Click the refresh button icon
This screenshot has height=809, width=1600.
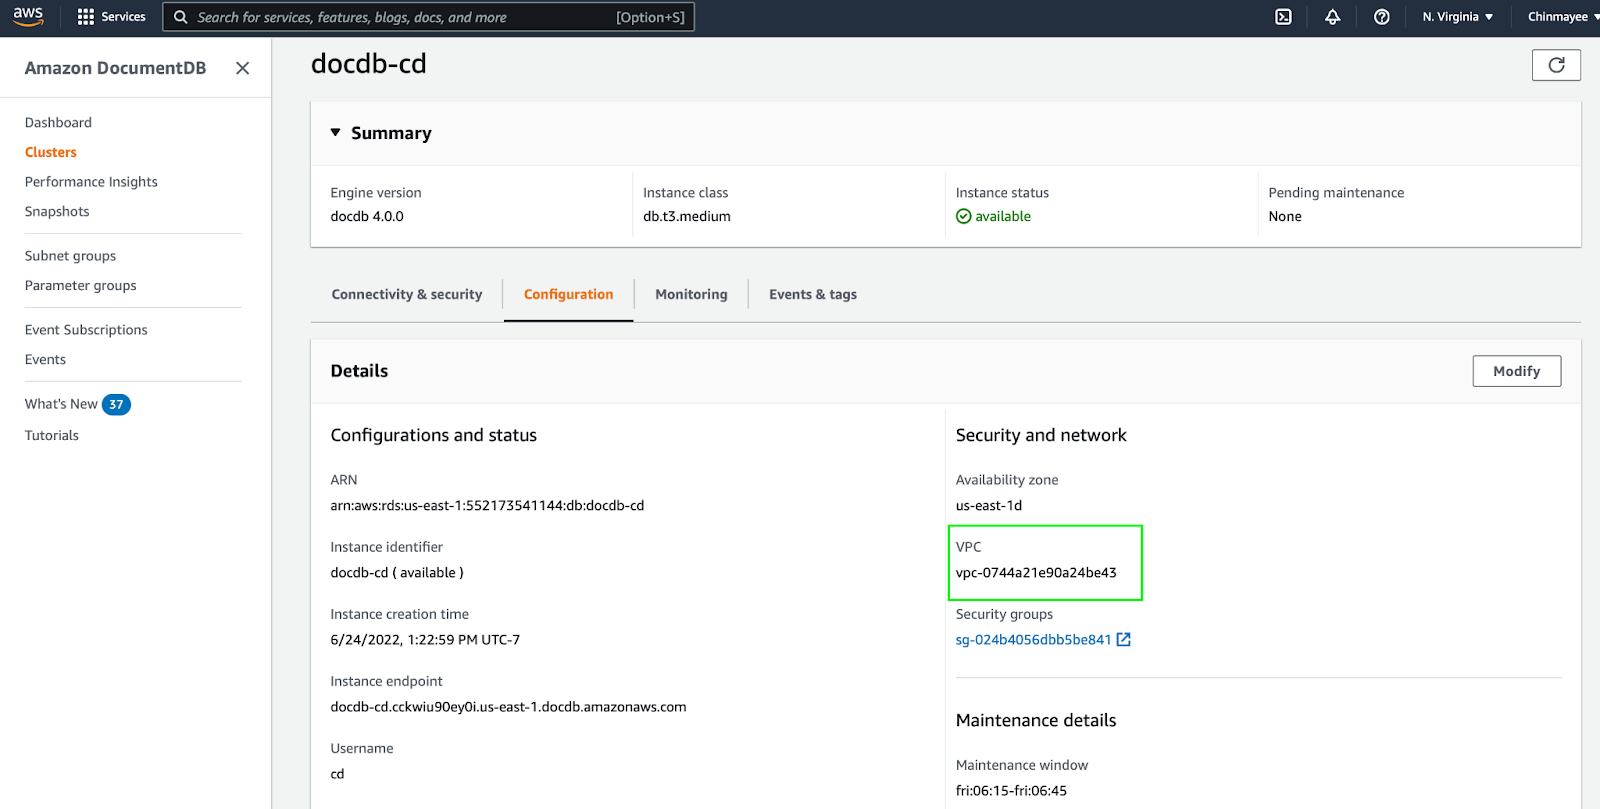click(x=1556, y=65)
